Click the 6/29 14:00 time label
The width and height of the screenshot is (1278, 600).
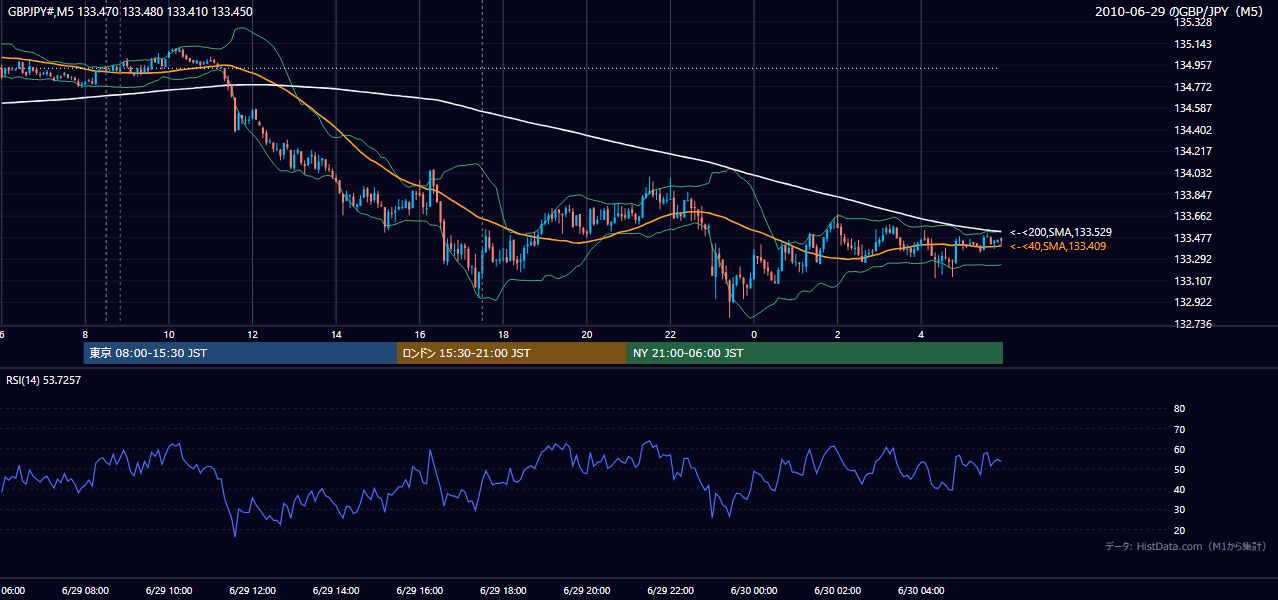click(x=335, y=591)
